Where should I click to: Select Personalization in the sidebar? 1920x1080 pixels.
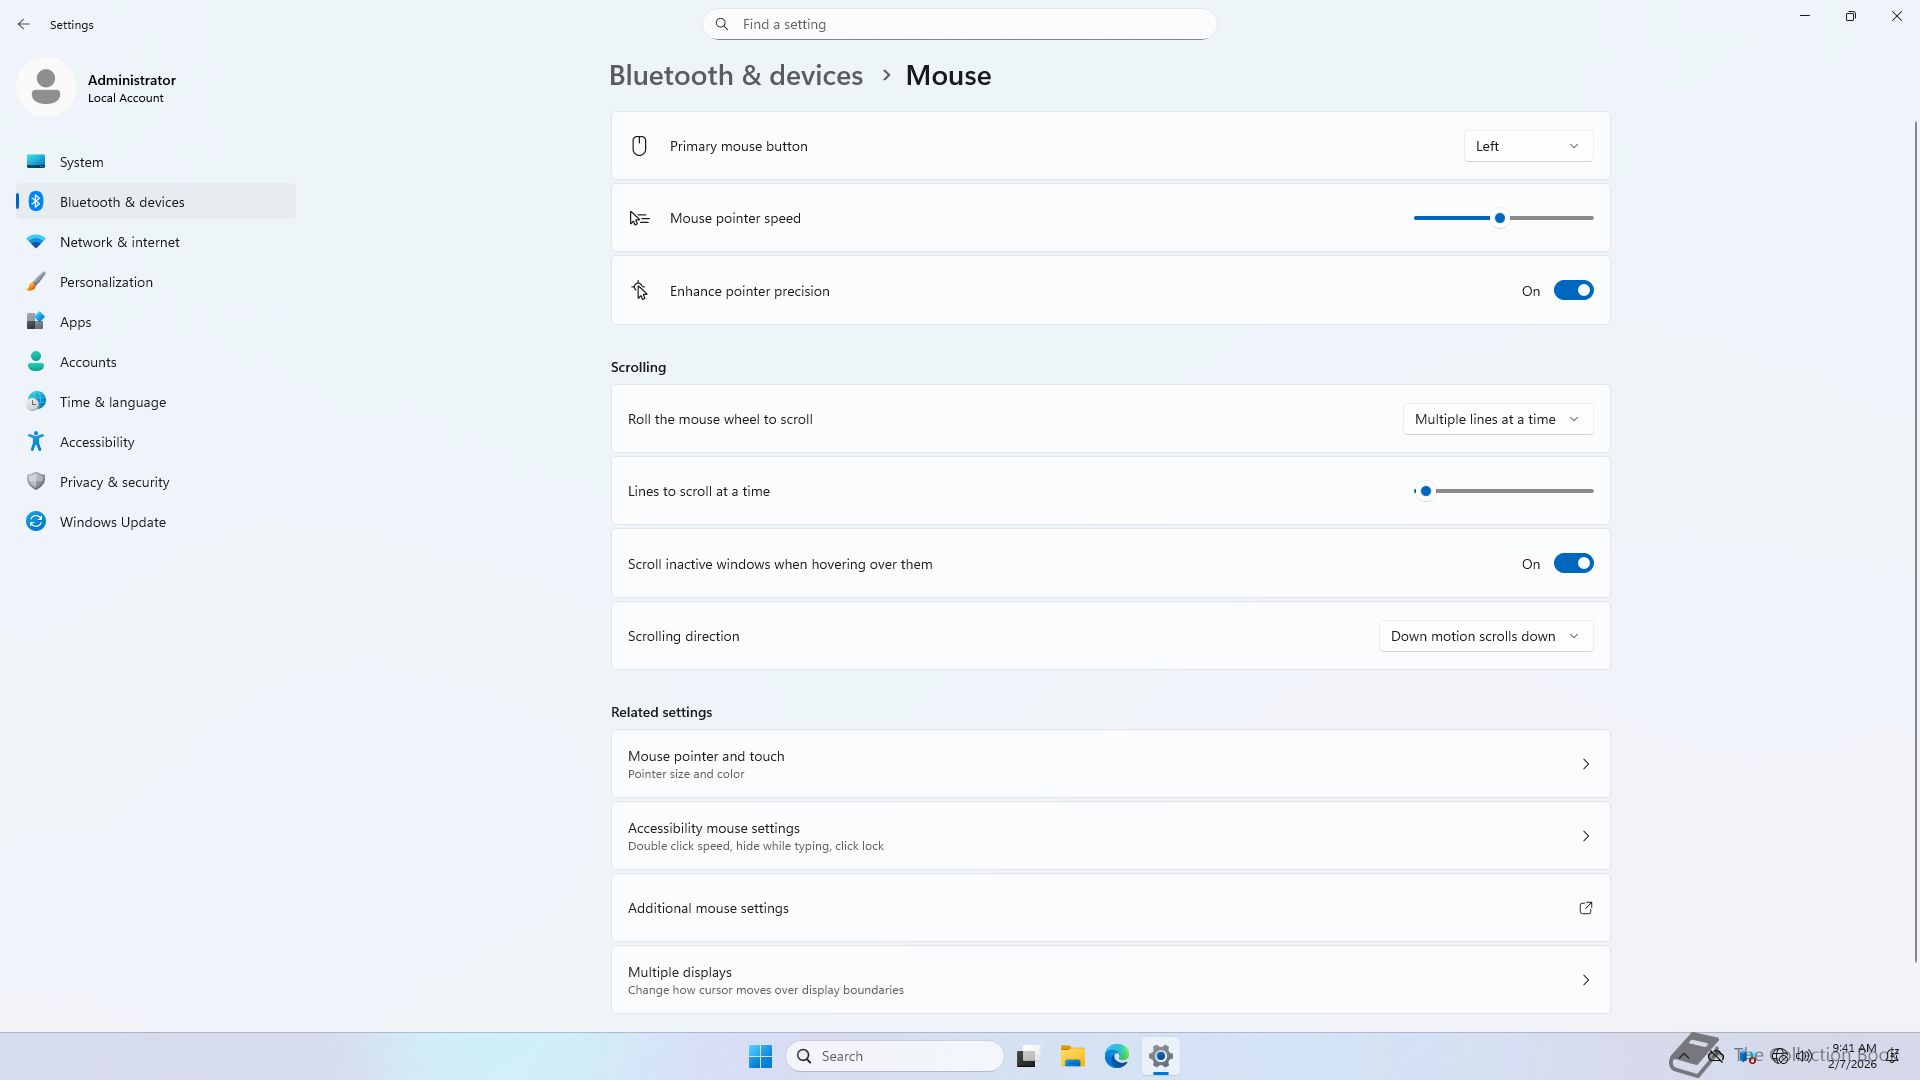[x=106, y=282]
